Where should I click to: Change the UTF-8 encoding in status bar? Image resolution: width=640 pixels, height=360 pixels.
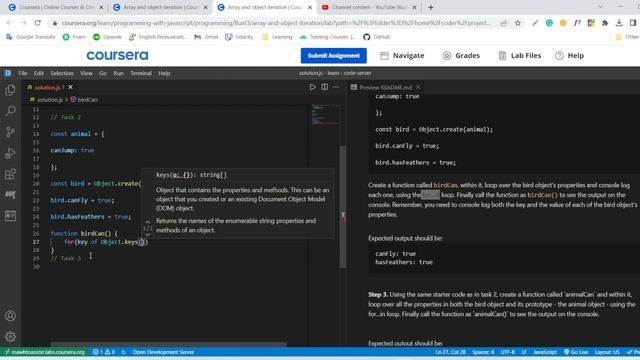coord(507,352)
